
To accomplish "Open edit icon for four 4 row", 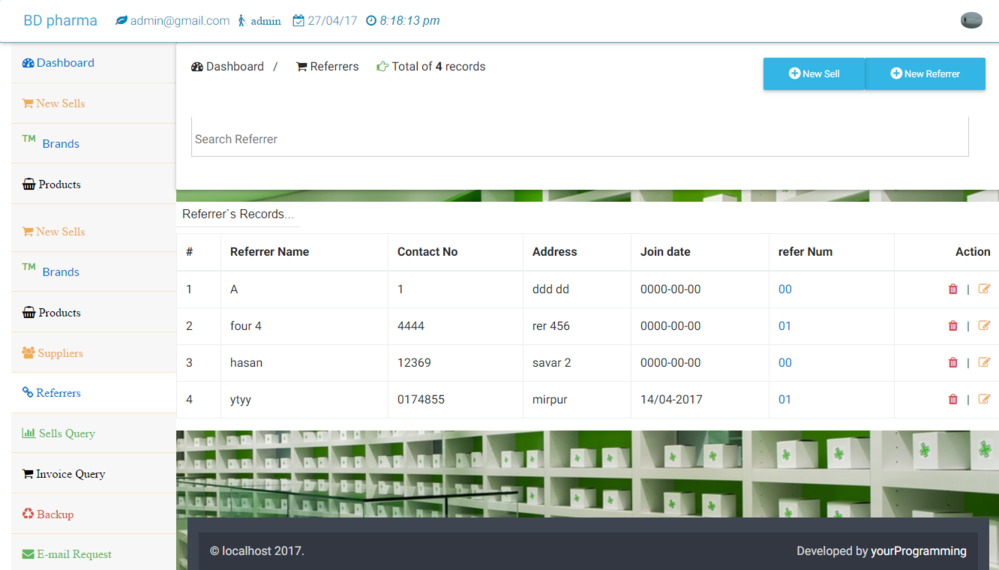I will [984, 326].
